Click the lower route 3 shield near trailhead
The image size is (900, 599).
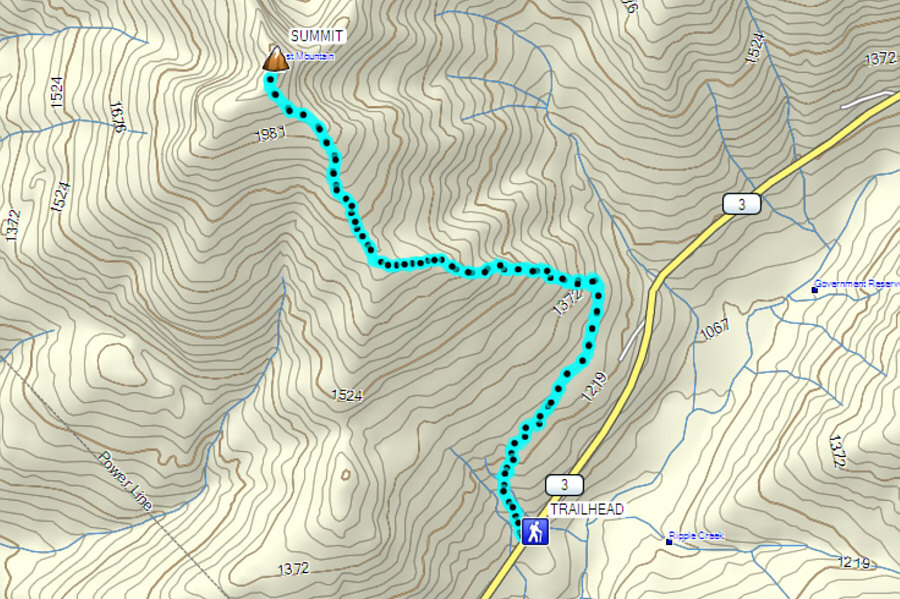click(564, 485)
